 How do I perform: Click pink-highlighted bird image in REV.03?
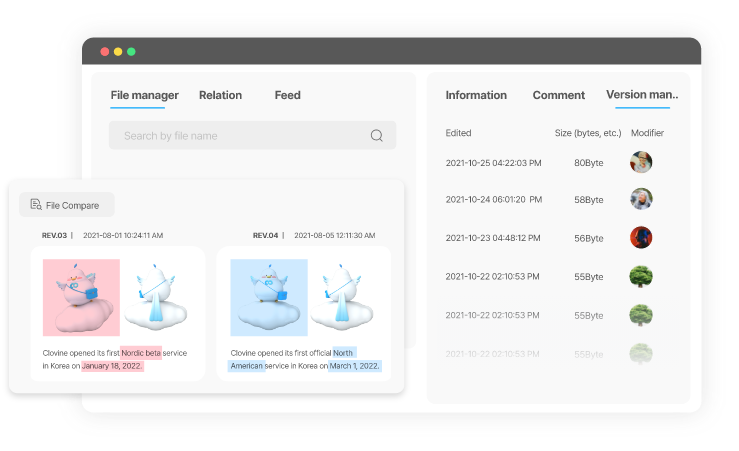pyautogui.click(x=81, y=297)
